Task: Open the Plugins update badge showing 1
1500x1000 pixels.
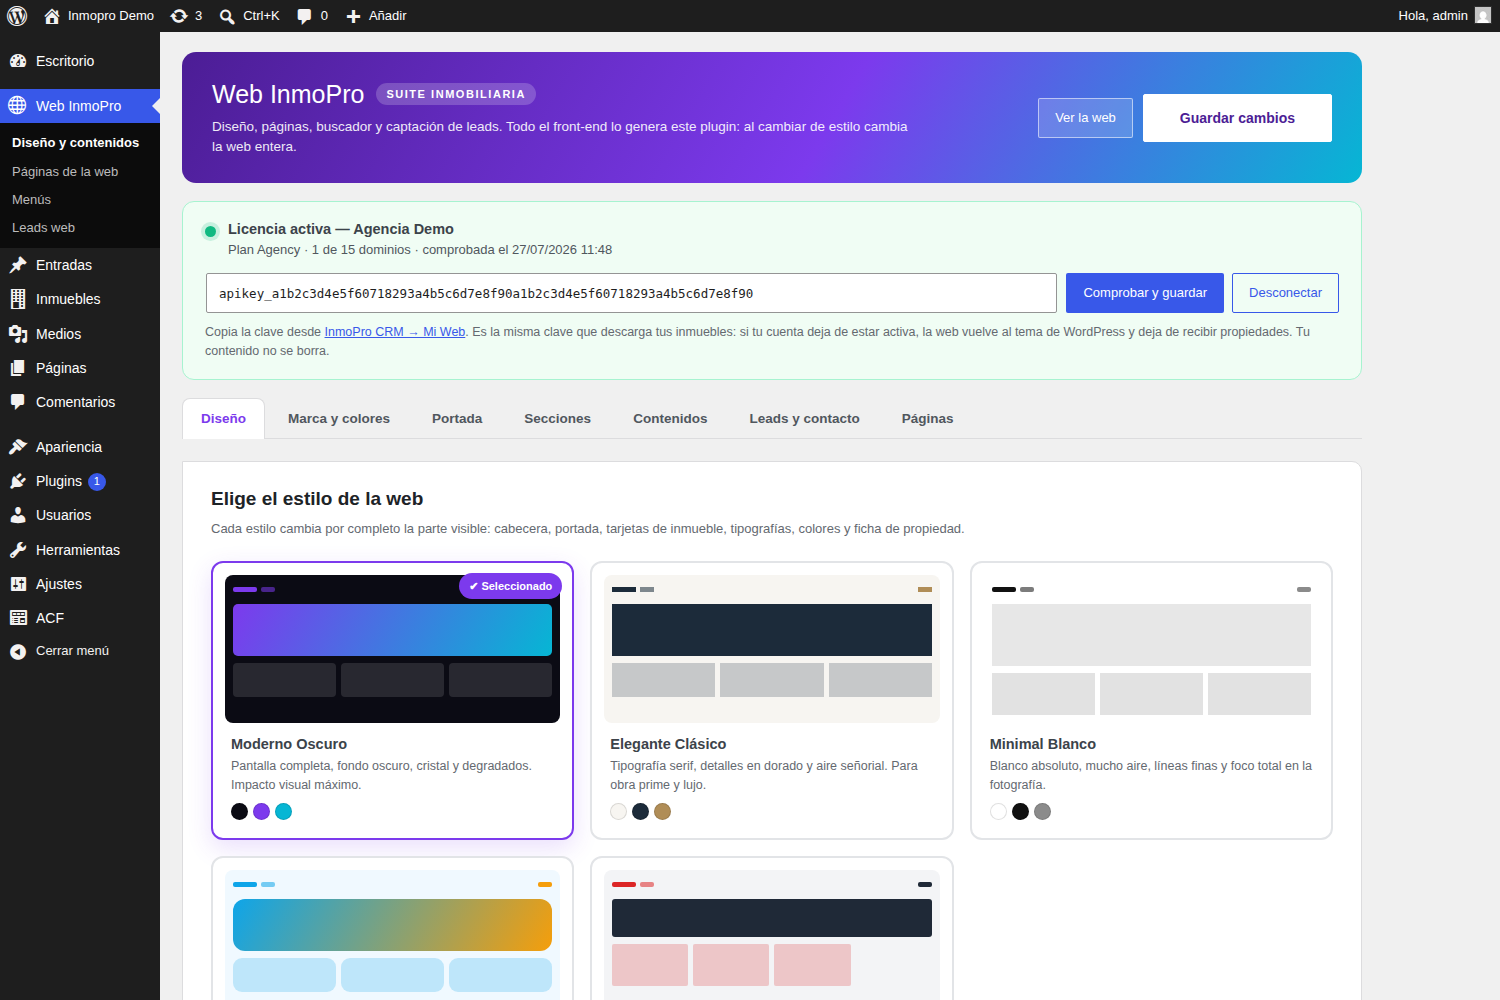Action: click(97, 482)
